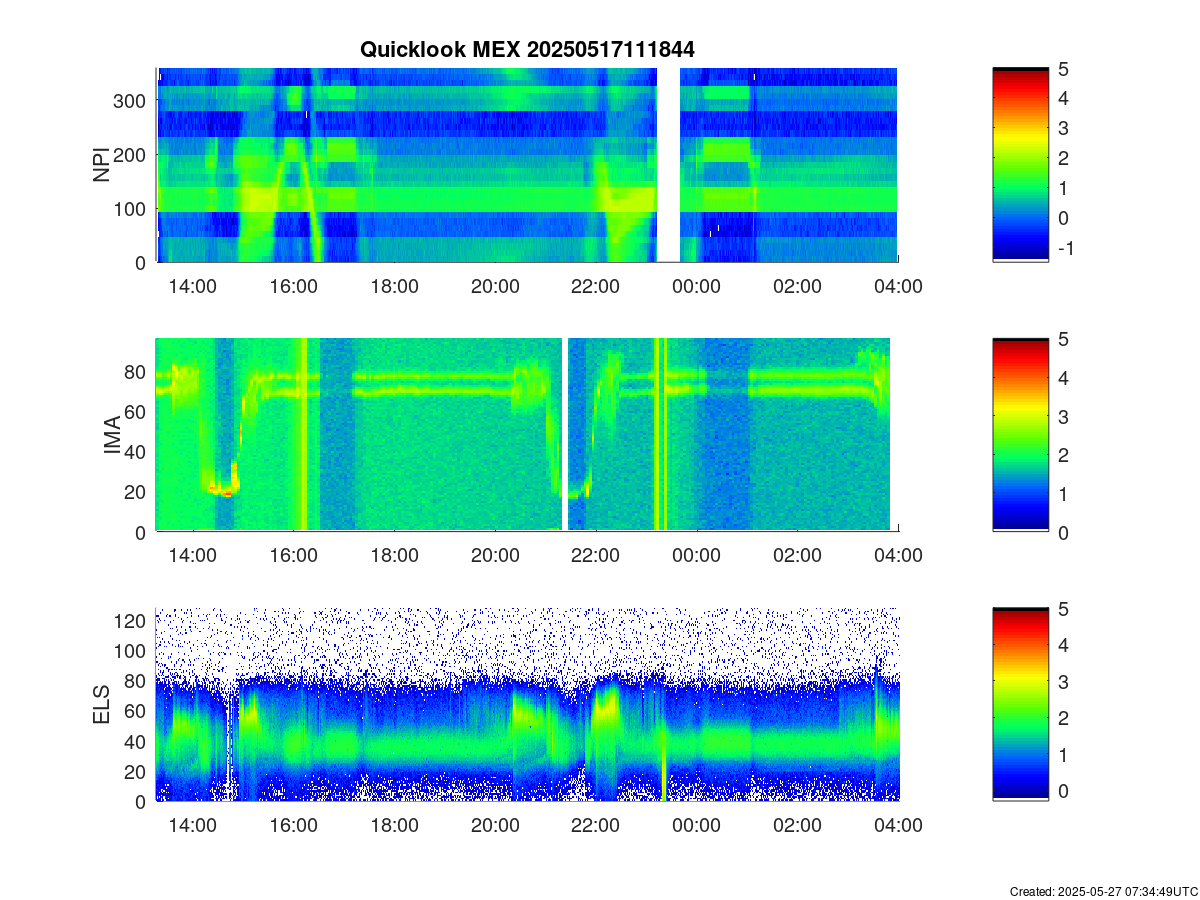
Task: Click the 00:00 tick under the IMA plot
Action: [697, 556]
